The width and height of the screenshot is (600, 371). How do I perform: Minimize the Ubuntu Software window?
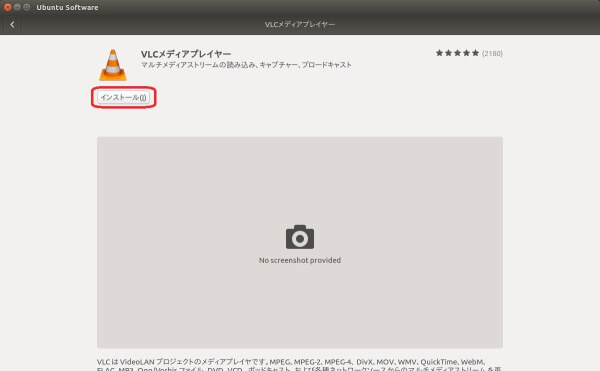pos(17,7)
